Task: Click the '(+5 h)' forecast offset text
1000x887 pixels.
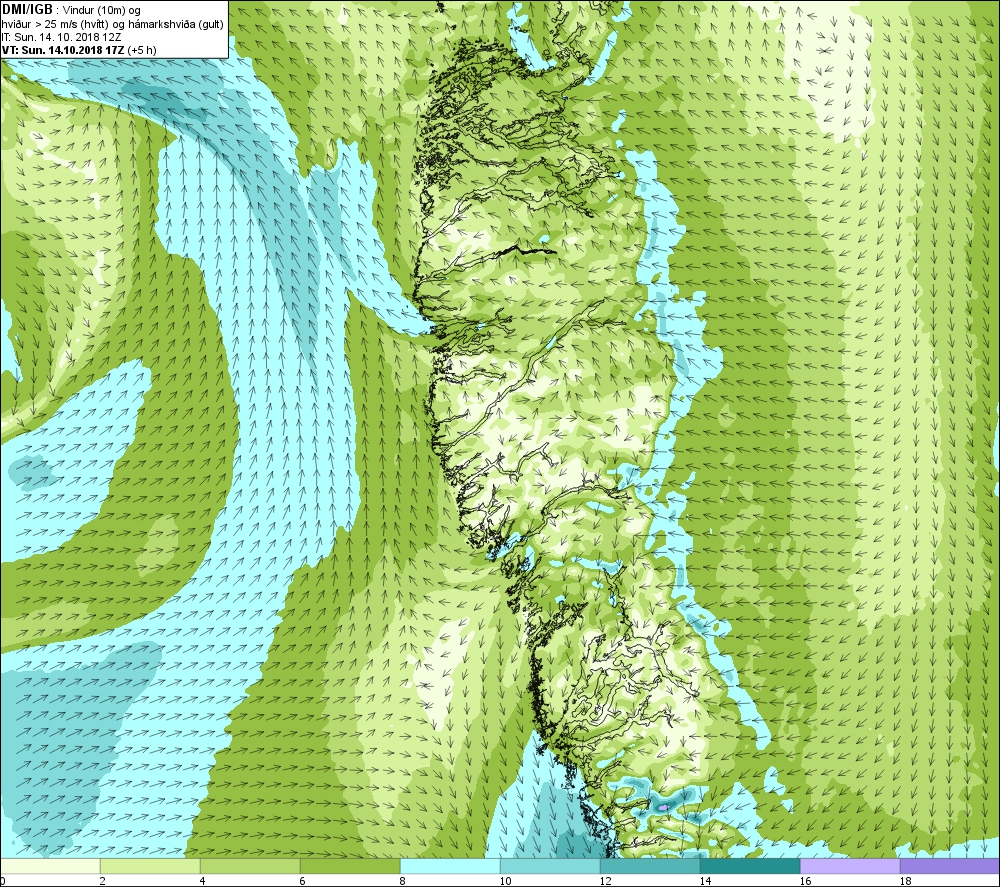Action: (x=142, y=50)
